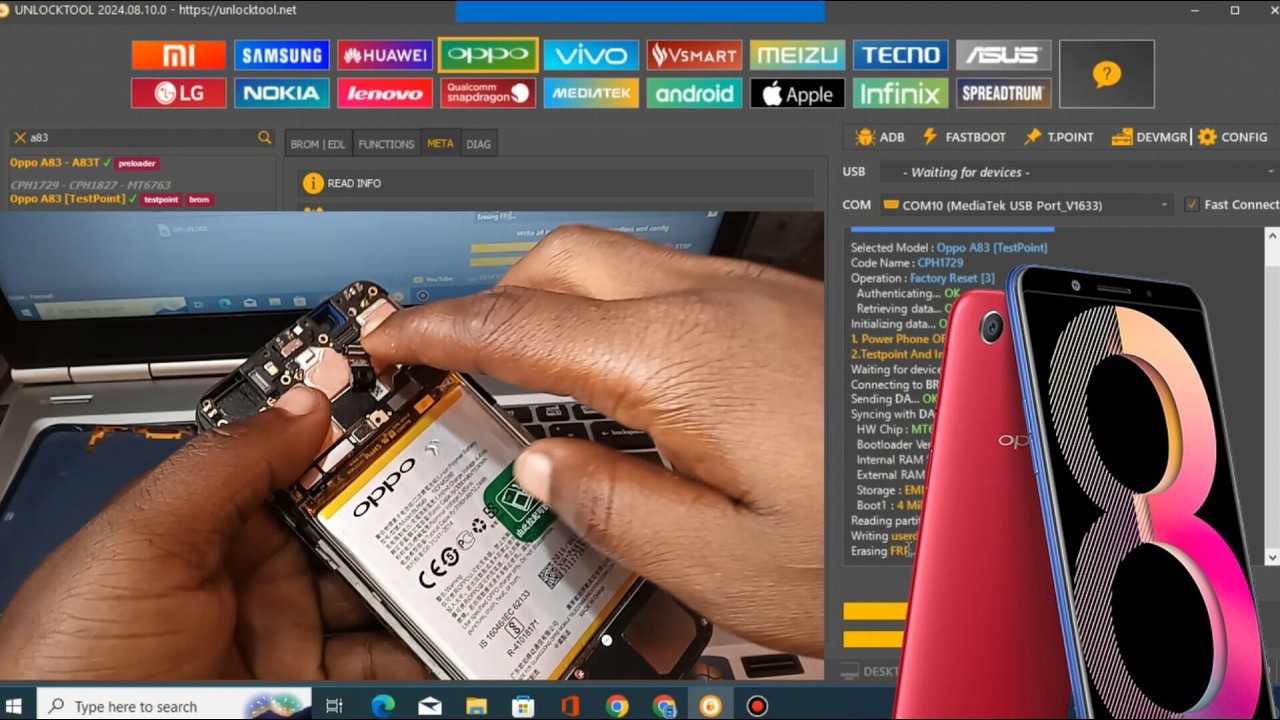Choose the Samsung brand tile
Viewport: 1280px width, 720px height.
(x=282, y=55)
